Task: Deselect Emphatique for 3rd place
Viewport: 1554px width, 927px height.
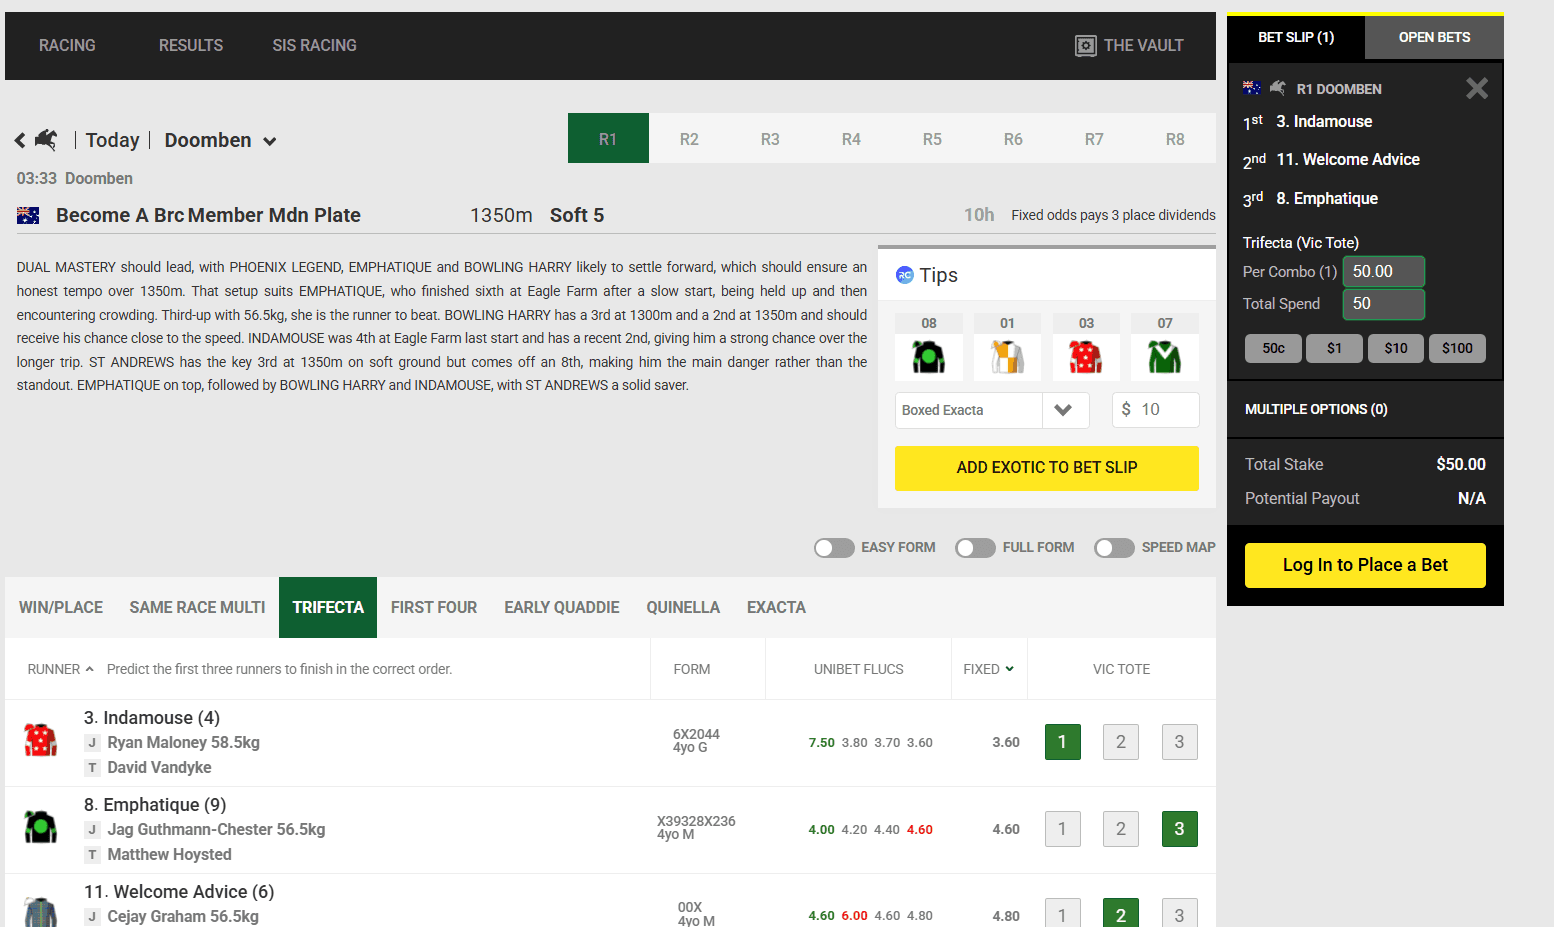Action: [x=1180, y=829]
